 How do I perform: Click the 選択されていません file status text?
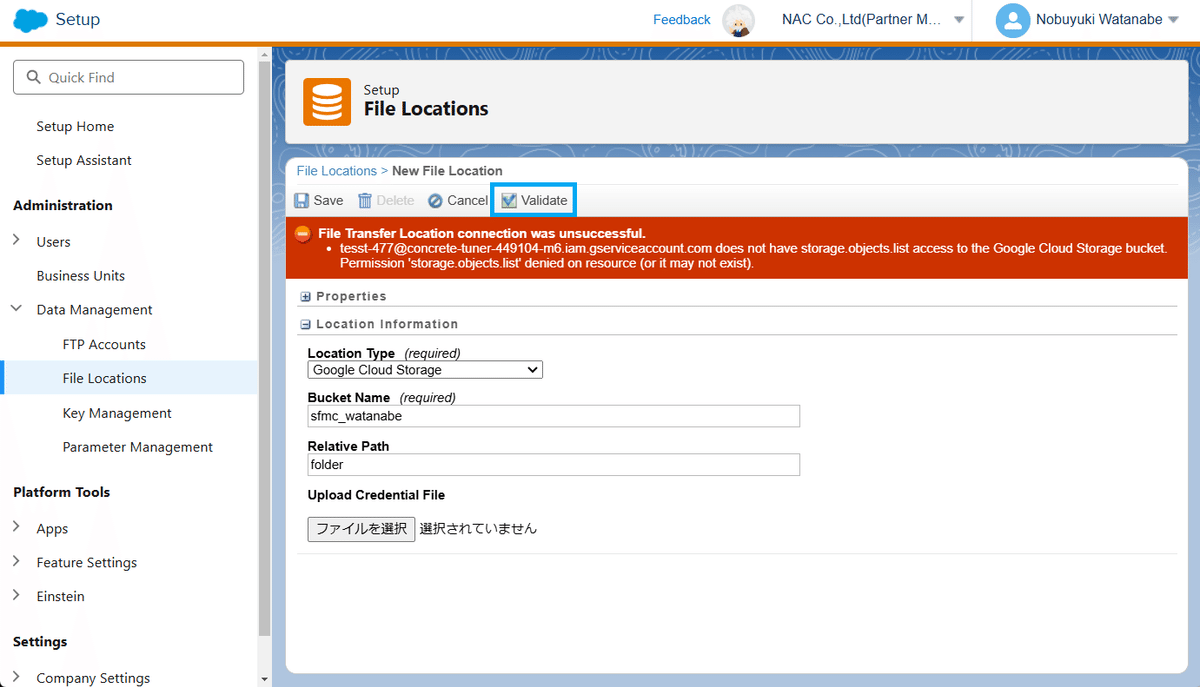point(478,529)
